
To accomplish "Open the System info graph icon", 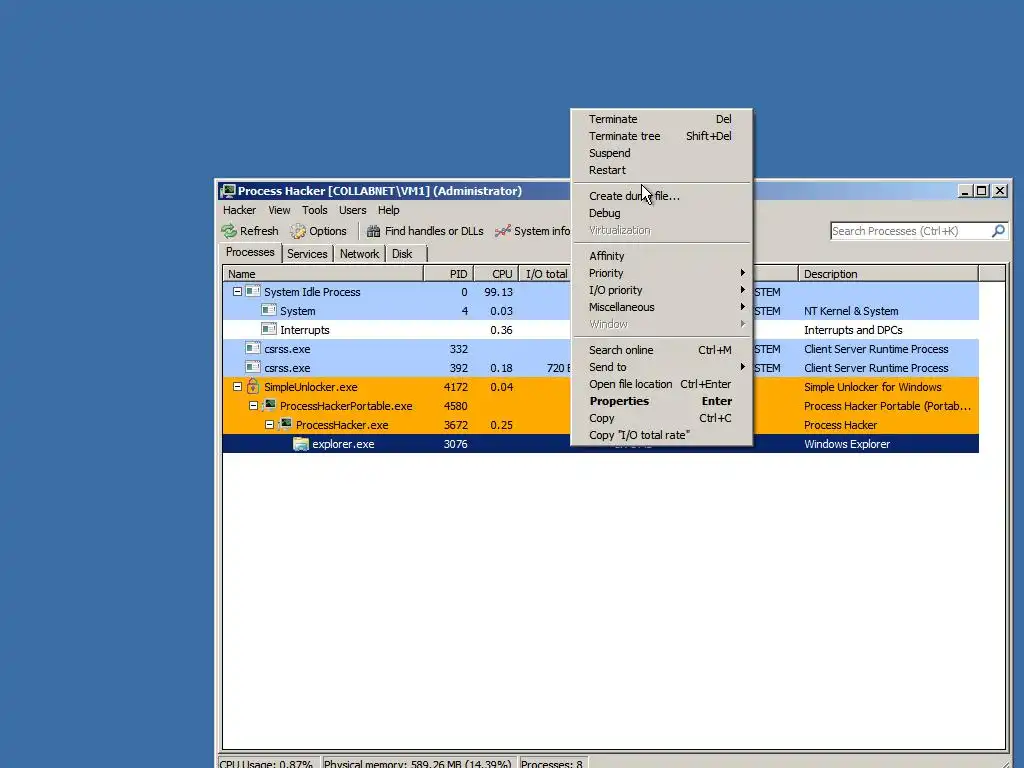I will click(x=502, y=231).
